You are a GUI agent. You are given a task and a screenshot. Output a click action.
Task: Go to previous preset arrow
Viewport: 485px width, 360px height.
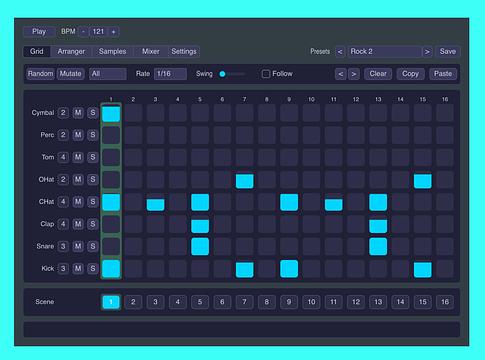[x=340, y=52]
